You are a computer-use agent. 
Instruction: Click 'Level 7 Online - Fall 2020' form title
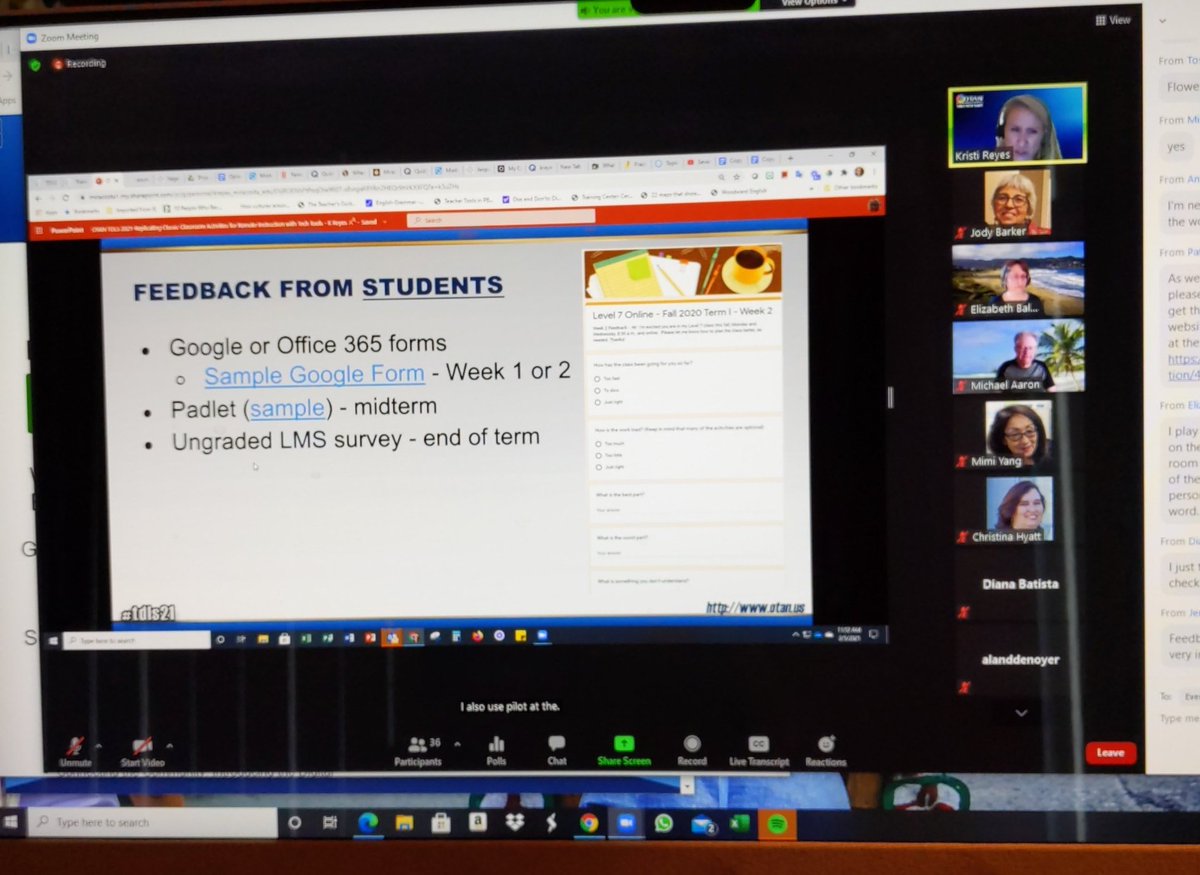coord(682,312)
